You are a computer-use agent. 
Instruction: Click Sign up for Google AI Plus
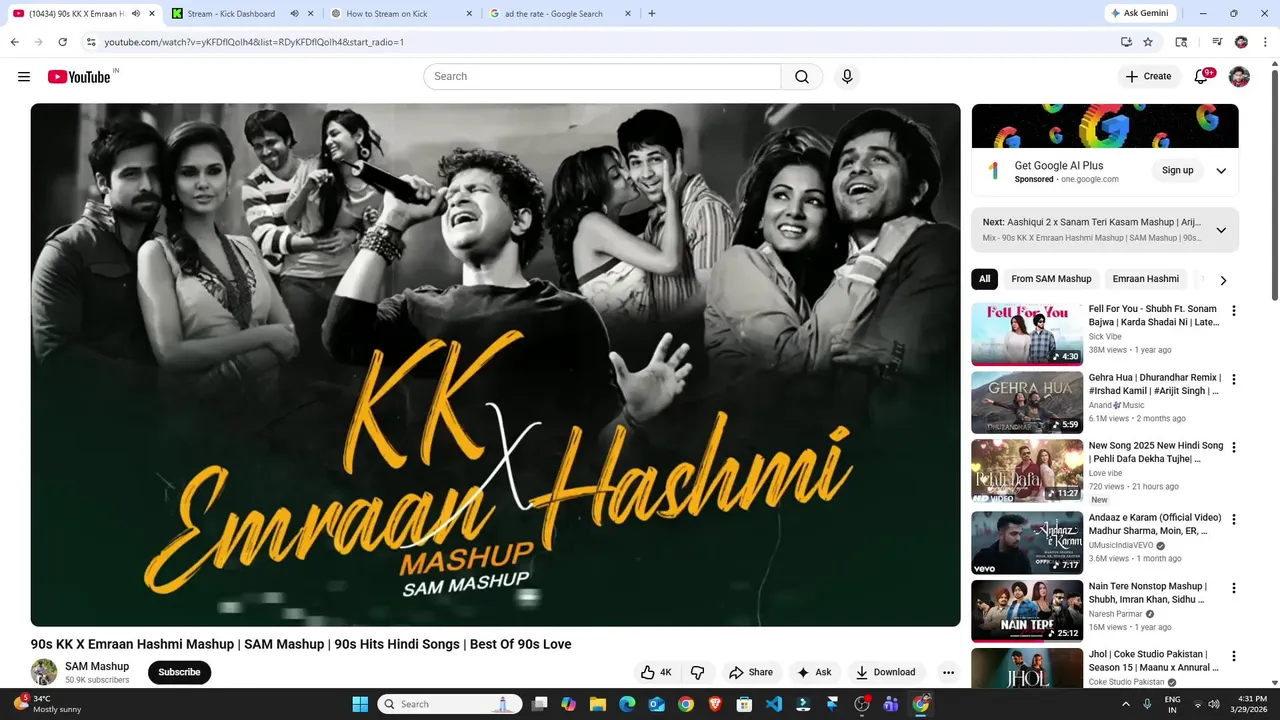tap(1178, 171)
